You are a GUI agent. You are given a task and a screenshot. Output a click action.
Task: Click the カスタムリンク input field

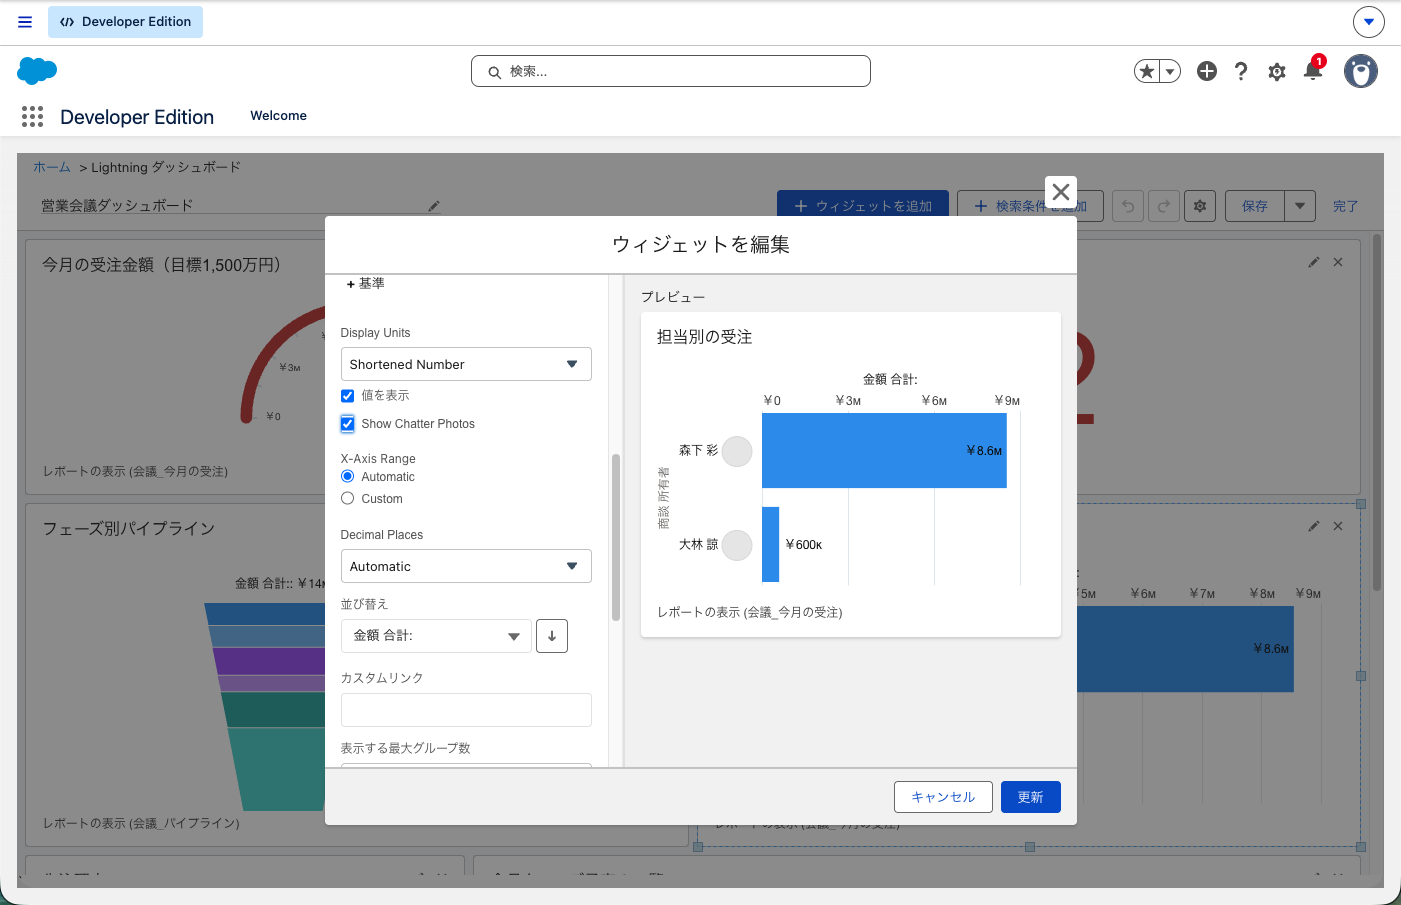point(466,710)
